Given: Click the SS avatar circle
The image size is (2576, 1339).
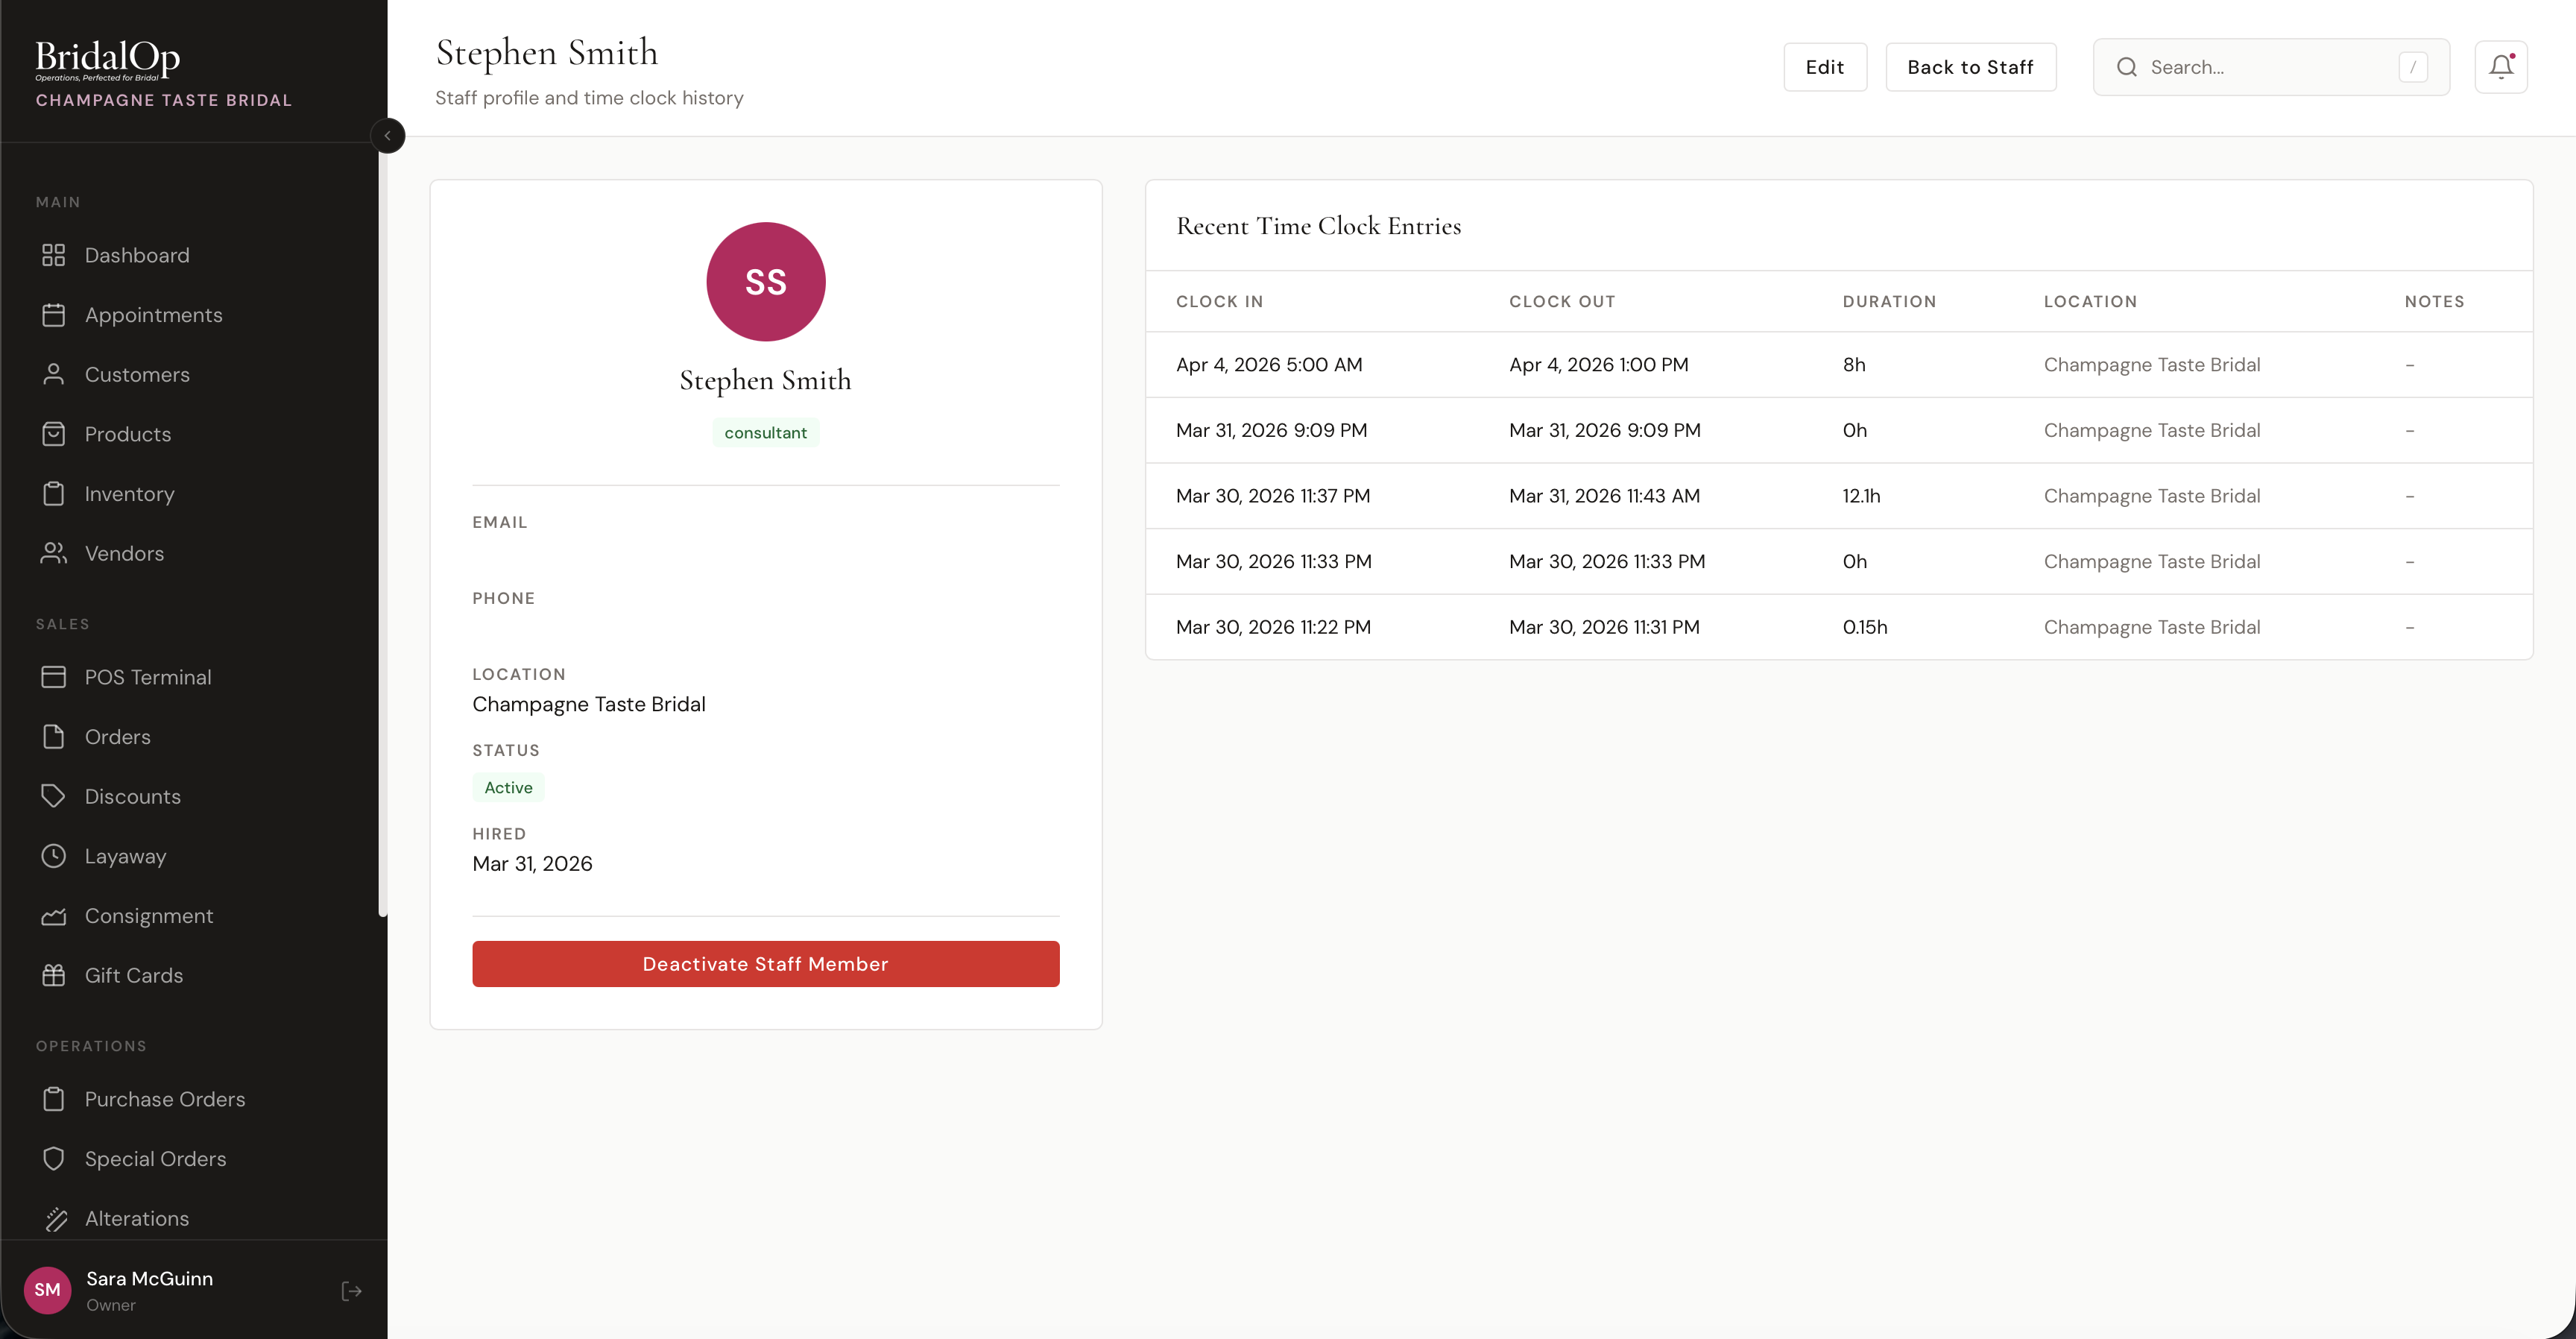Looking at the screenshot, I should point(765,282).
